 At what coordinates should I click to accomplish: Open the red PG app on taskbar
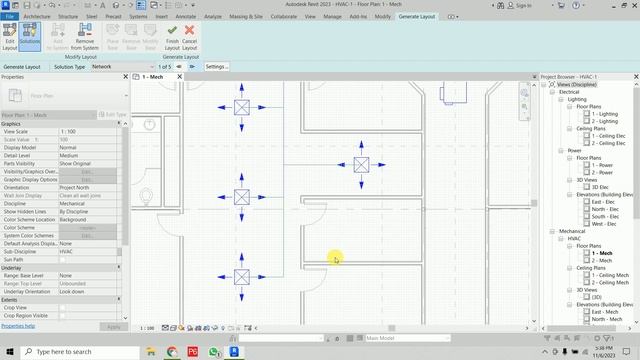[x=193, y=351]
